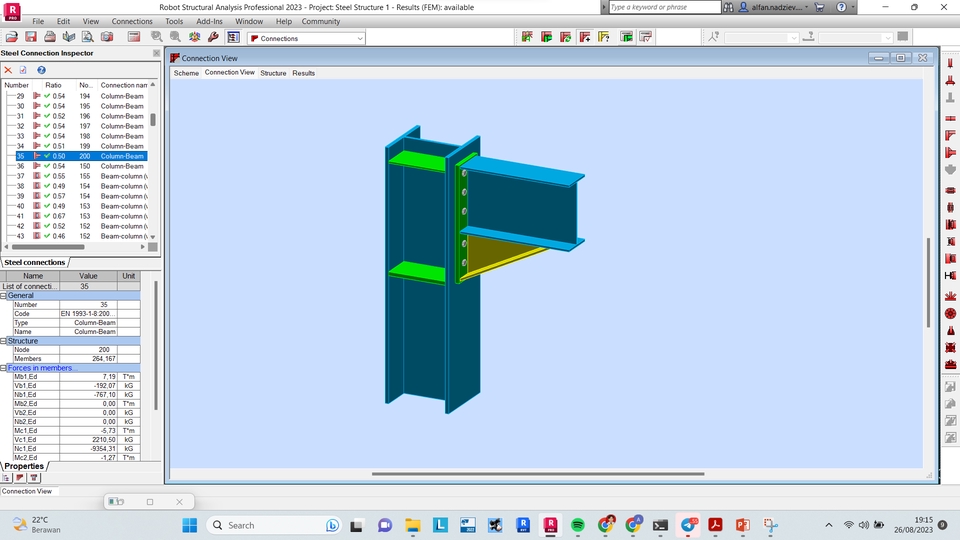Click the yellow connection with question mark icon
Screen dimensions: 960x540
tap(604, 37)
